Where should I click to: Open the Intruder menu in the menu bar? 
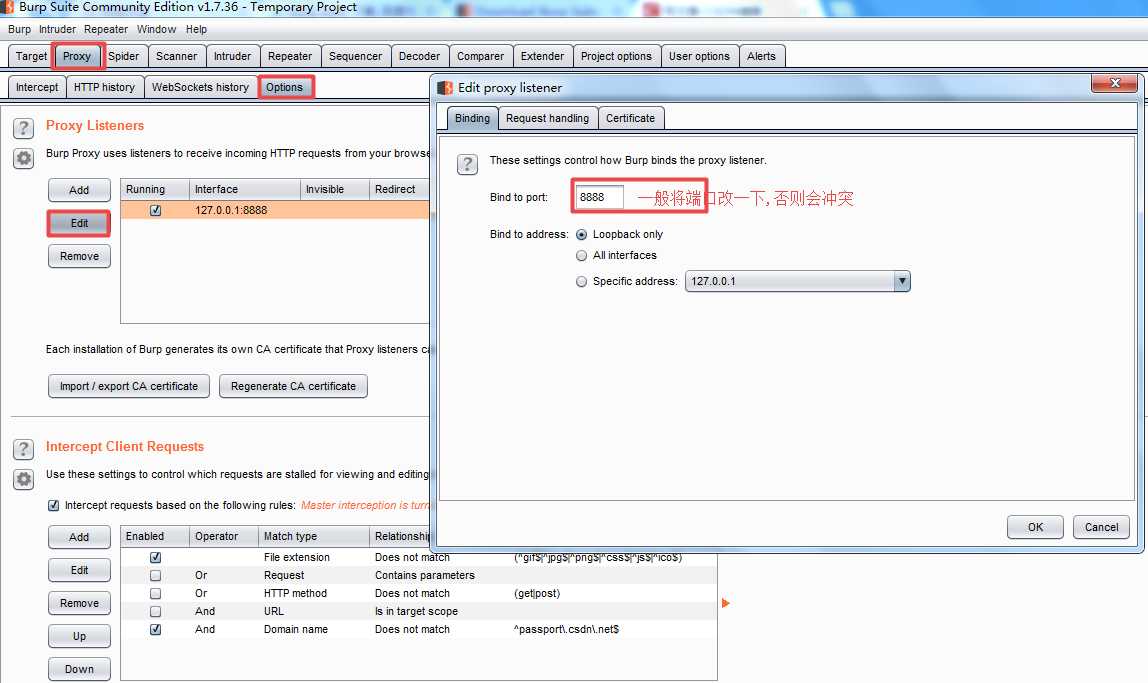click(x=57, y=29)
